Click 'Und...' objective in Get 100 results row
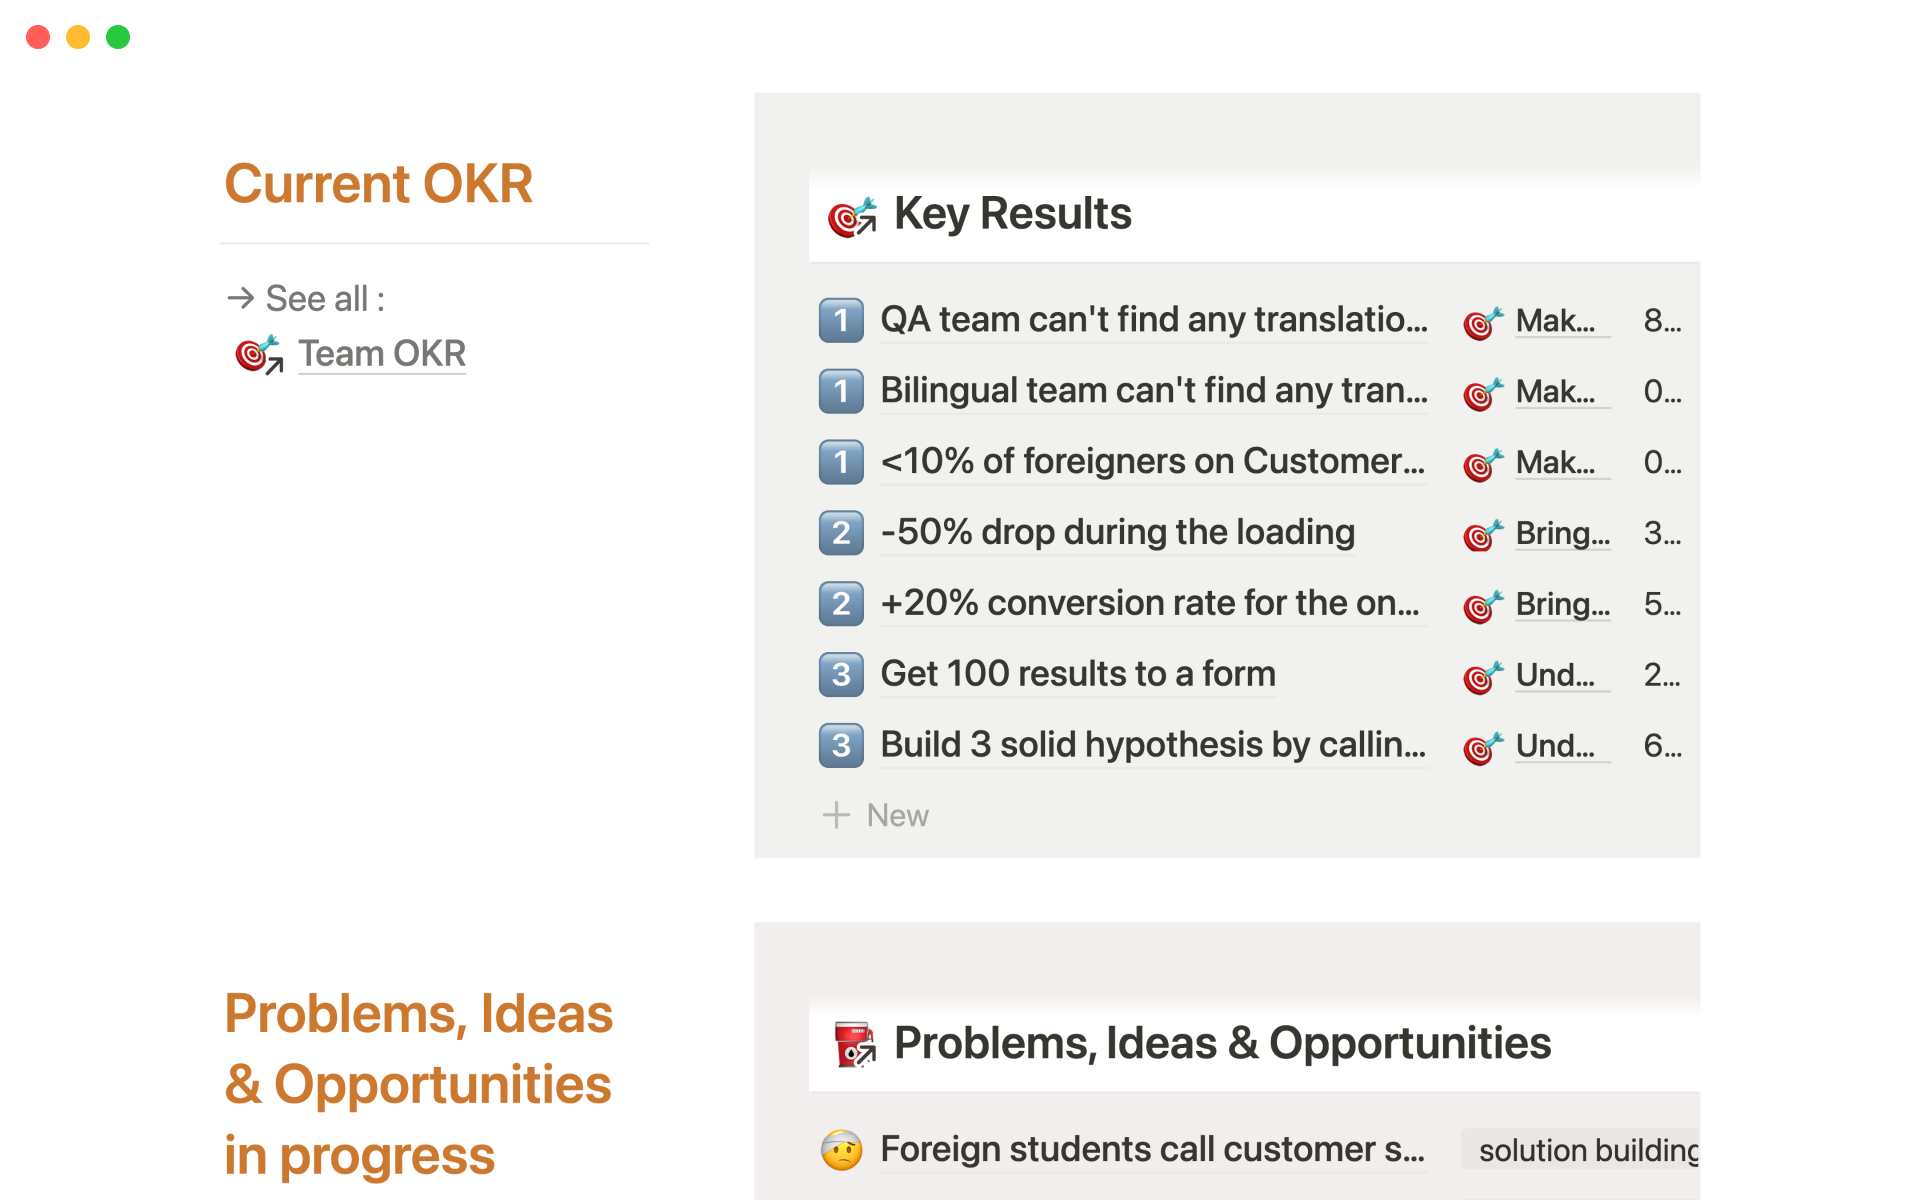The width and height of the screenshot is (1920, 1200). click(1555, 676)
